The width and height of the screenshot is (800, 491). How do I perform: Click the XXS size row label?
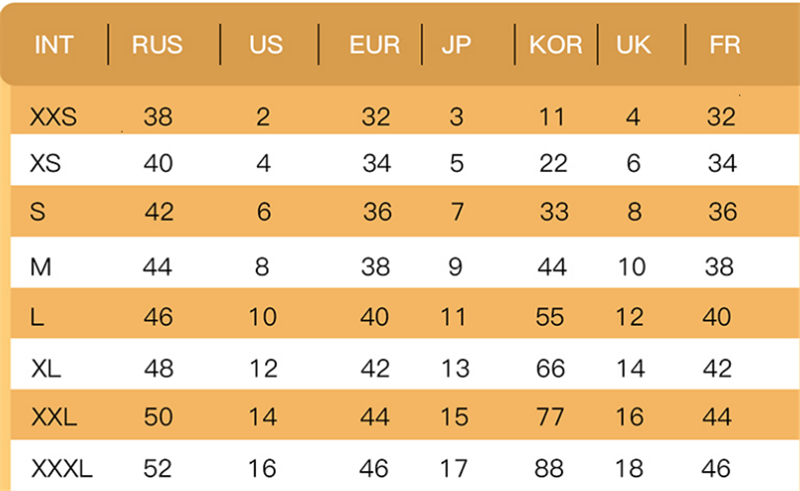pyautogui.click(x=54, y=117)
